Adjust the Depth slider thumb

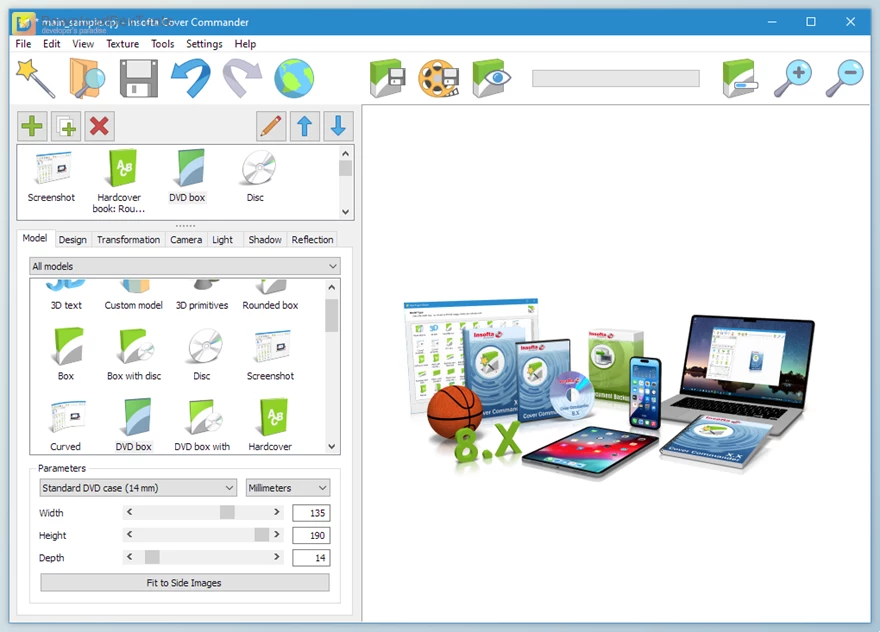(x=152, y=557)
